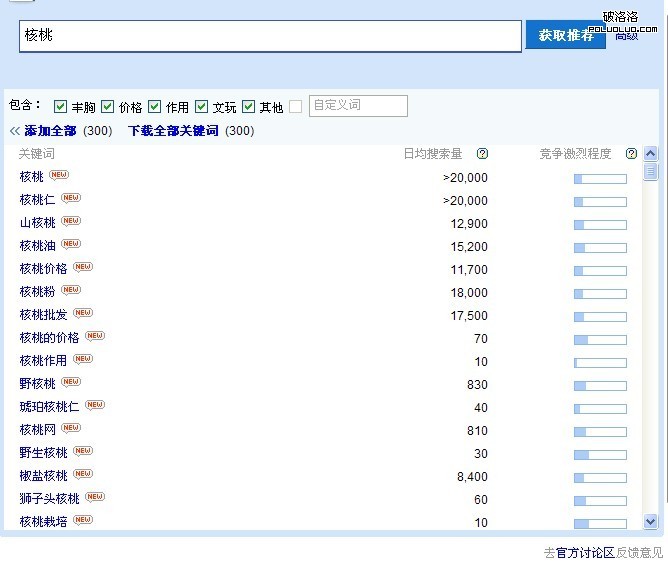
Task: Enable the empty custom word checkbox
Action: pyautogui.click(x=296, y=107)
